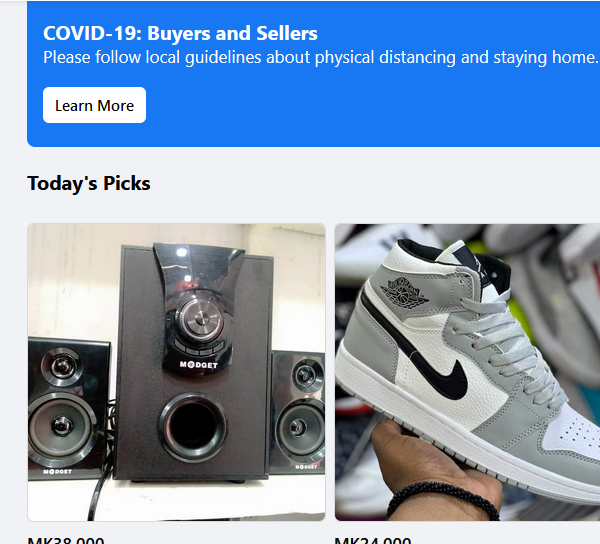Click the round bass port on the subwoofer
The width and height of the screenshot is (600, 544).
(193, 428)
